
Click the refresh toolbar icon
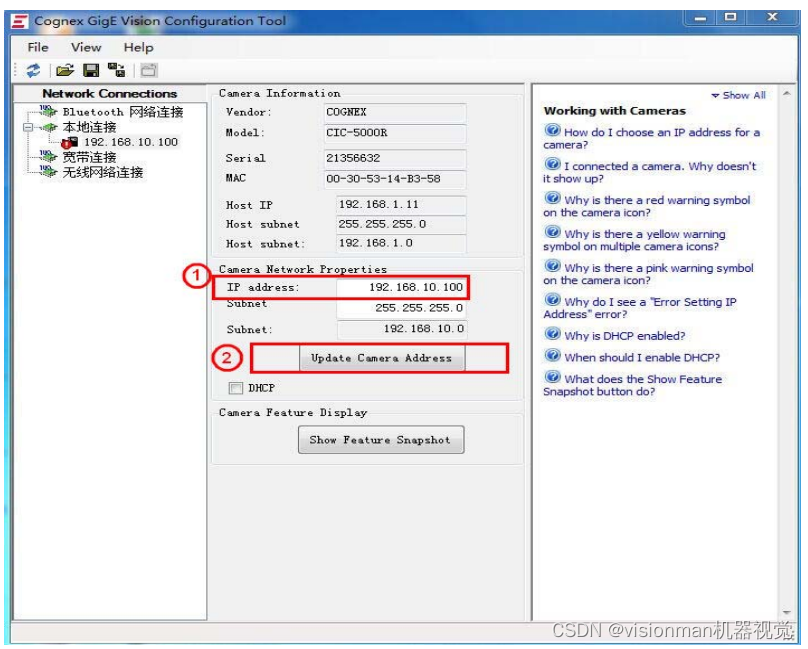coord(33,70)
